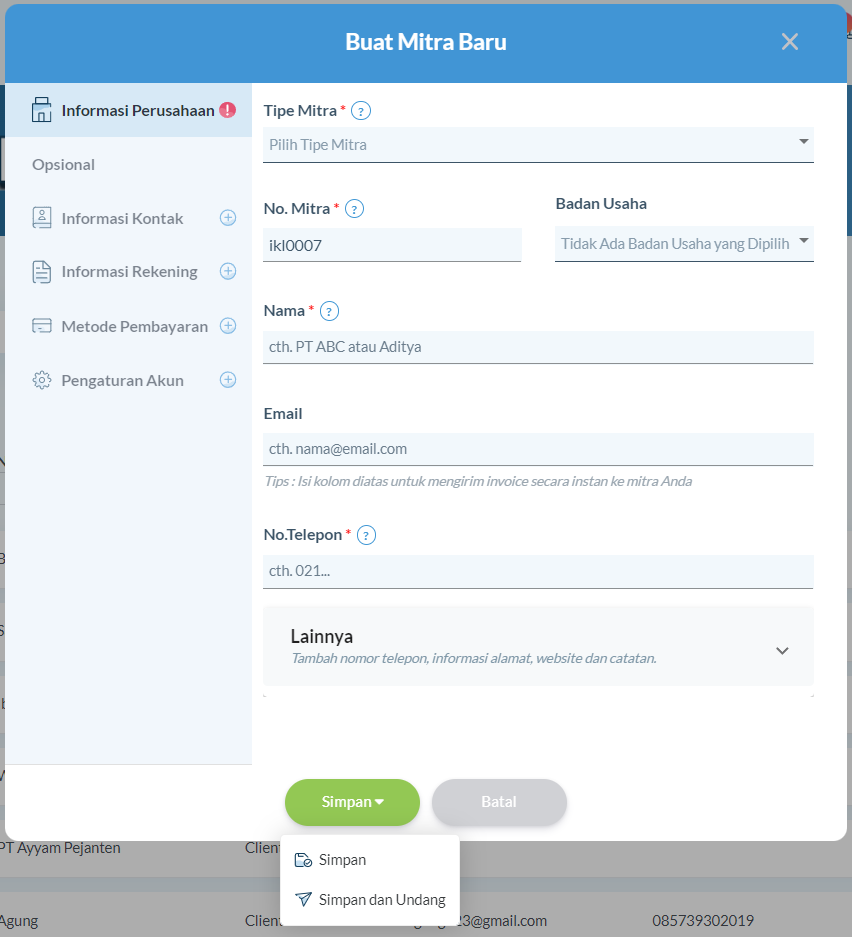Viewport: 852px width, 937px height.
Task: Click plus icon next to Metode Pembayaran
Action: click(x=228, y=326)
